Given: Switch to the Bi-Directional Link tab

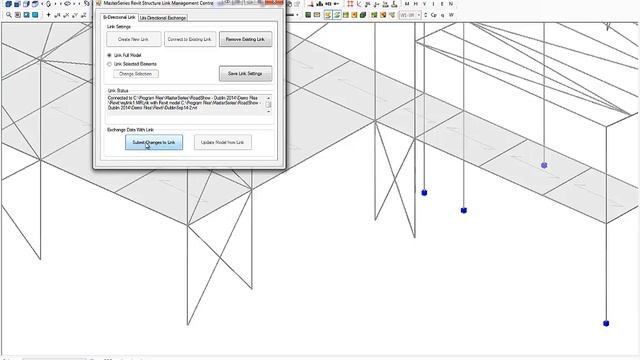Looking at the screenshot, I should [119, 18].
